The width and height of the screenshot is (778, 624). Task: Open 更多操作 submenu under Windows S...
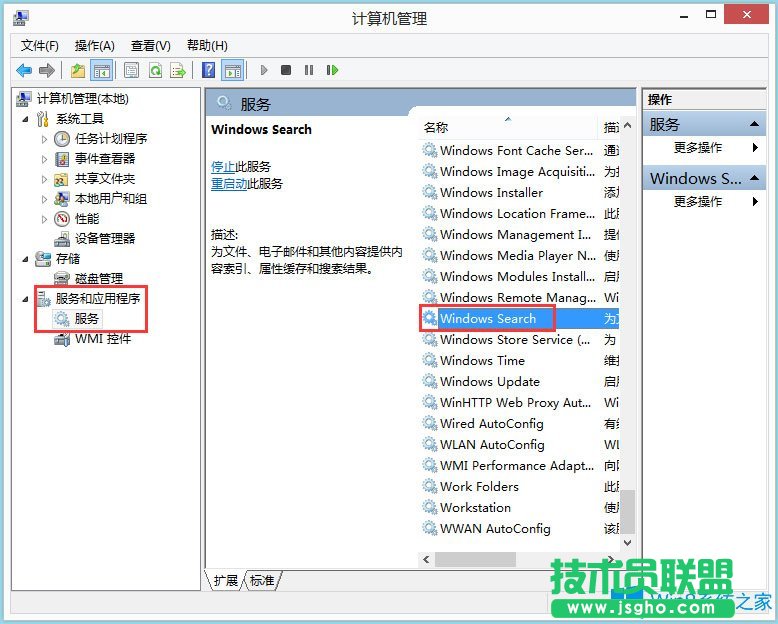point(698,201)
